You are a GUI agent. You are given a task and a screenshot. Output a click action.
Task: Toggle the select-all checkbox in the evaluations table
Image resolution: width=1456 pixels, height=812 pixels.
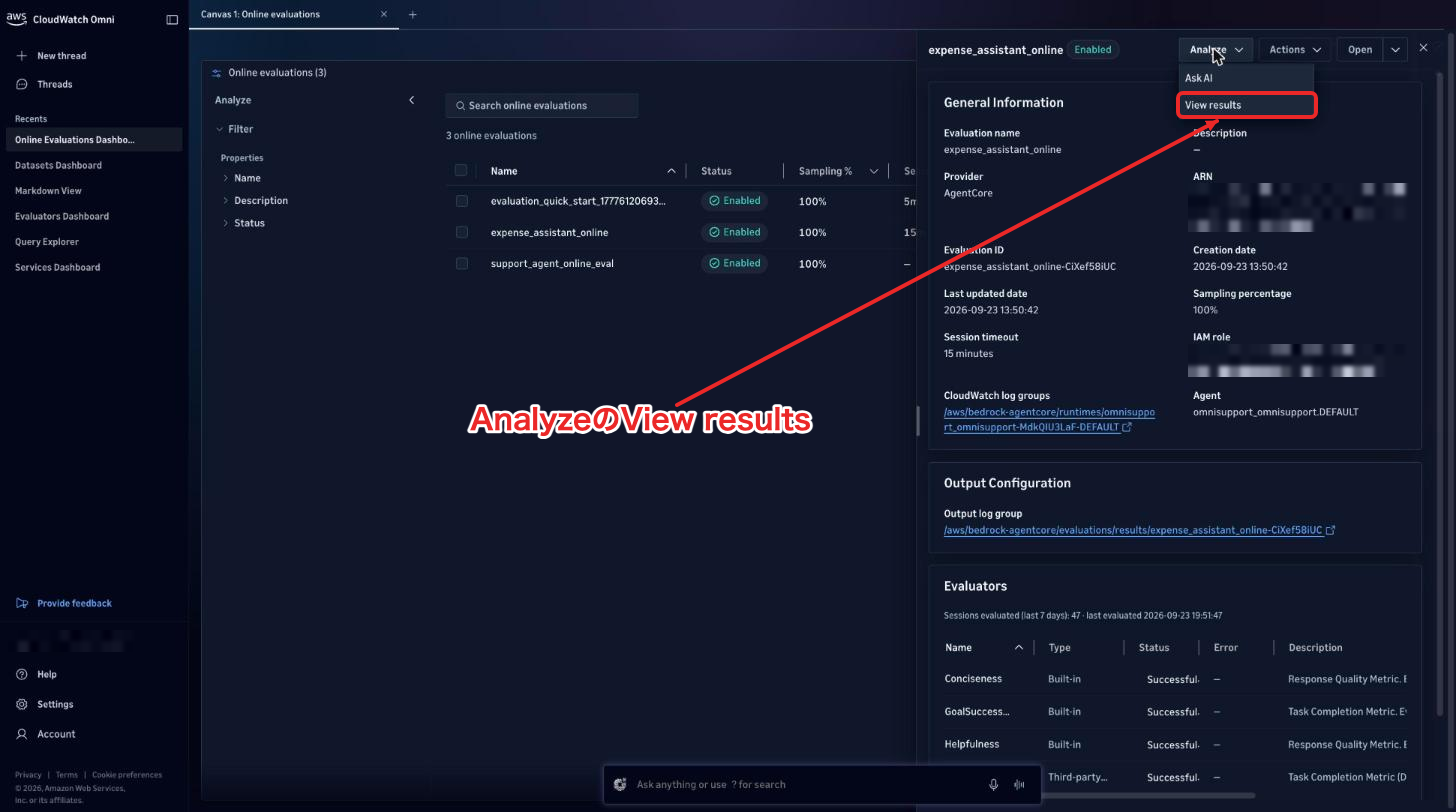point(461,170)
